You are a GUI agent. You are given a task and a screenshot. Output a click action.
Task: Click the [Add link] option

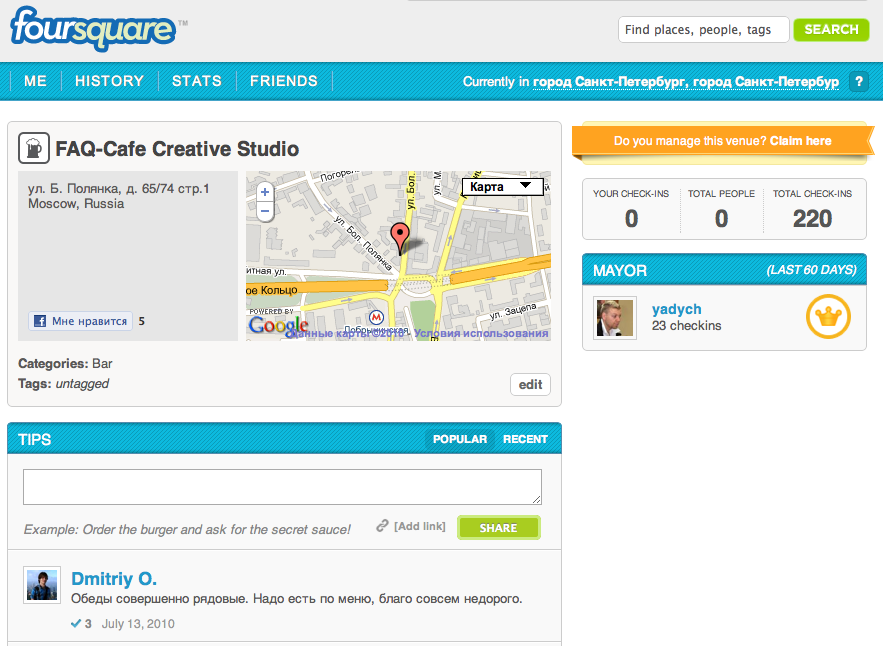420,526
